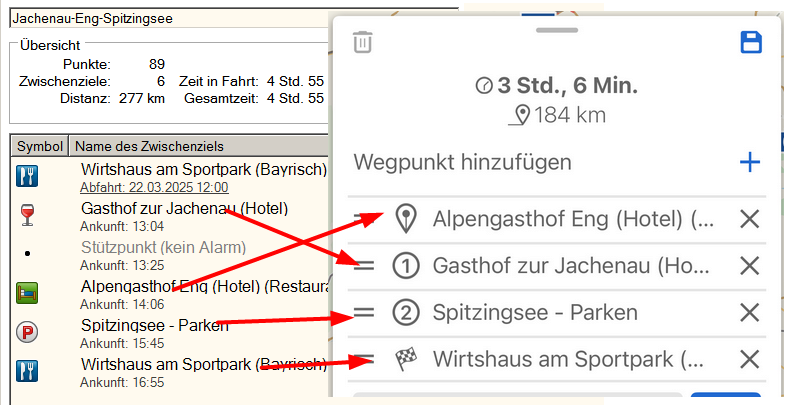Delete Spitzingsee - Parken waypoint with X
The width and height of the screenshot is (793, 405).
coord(749,313)
